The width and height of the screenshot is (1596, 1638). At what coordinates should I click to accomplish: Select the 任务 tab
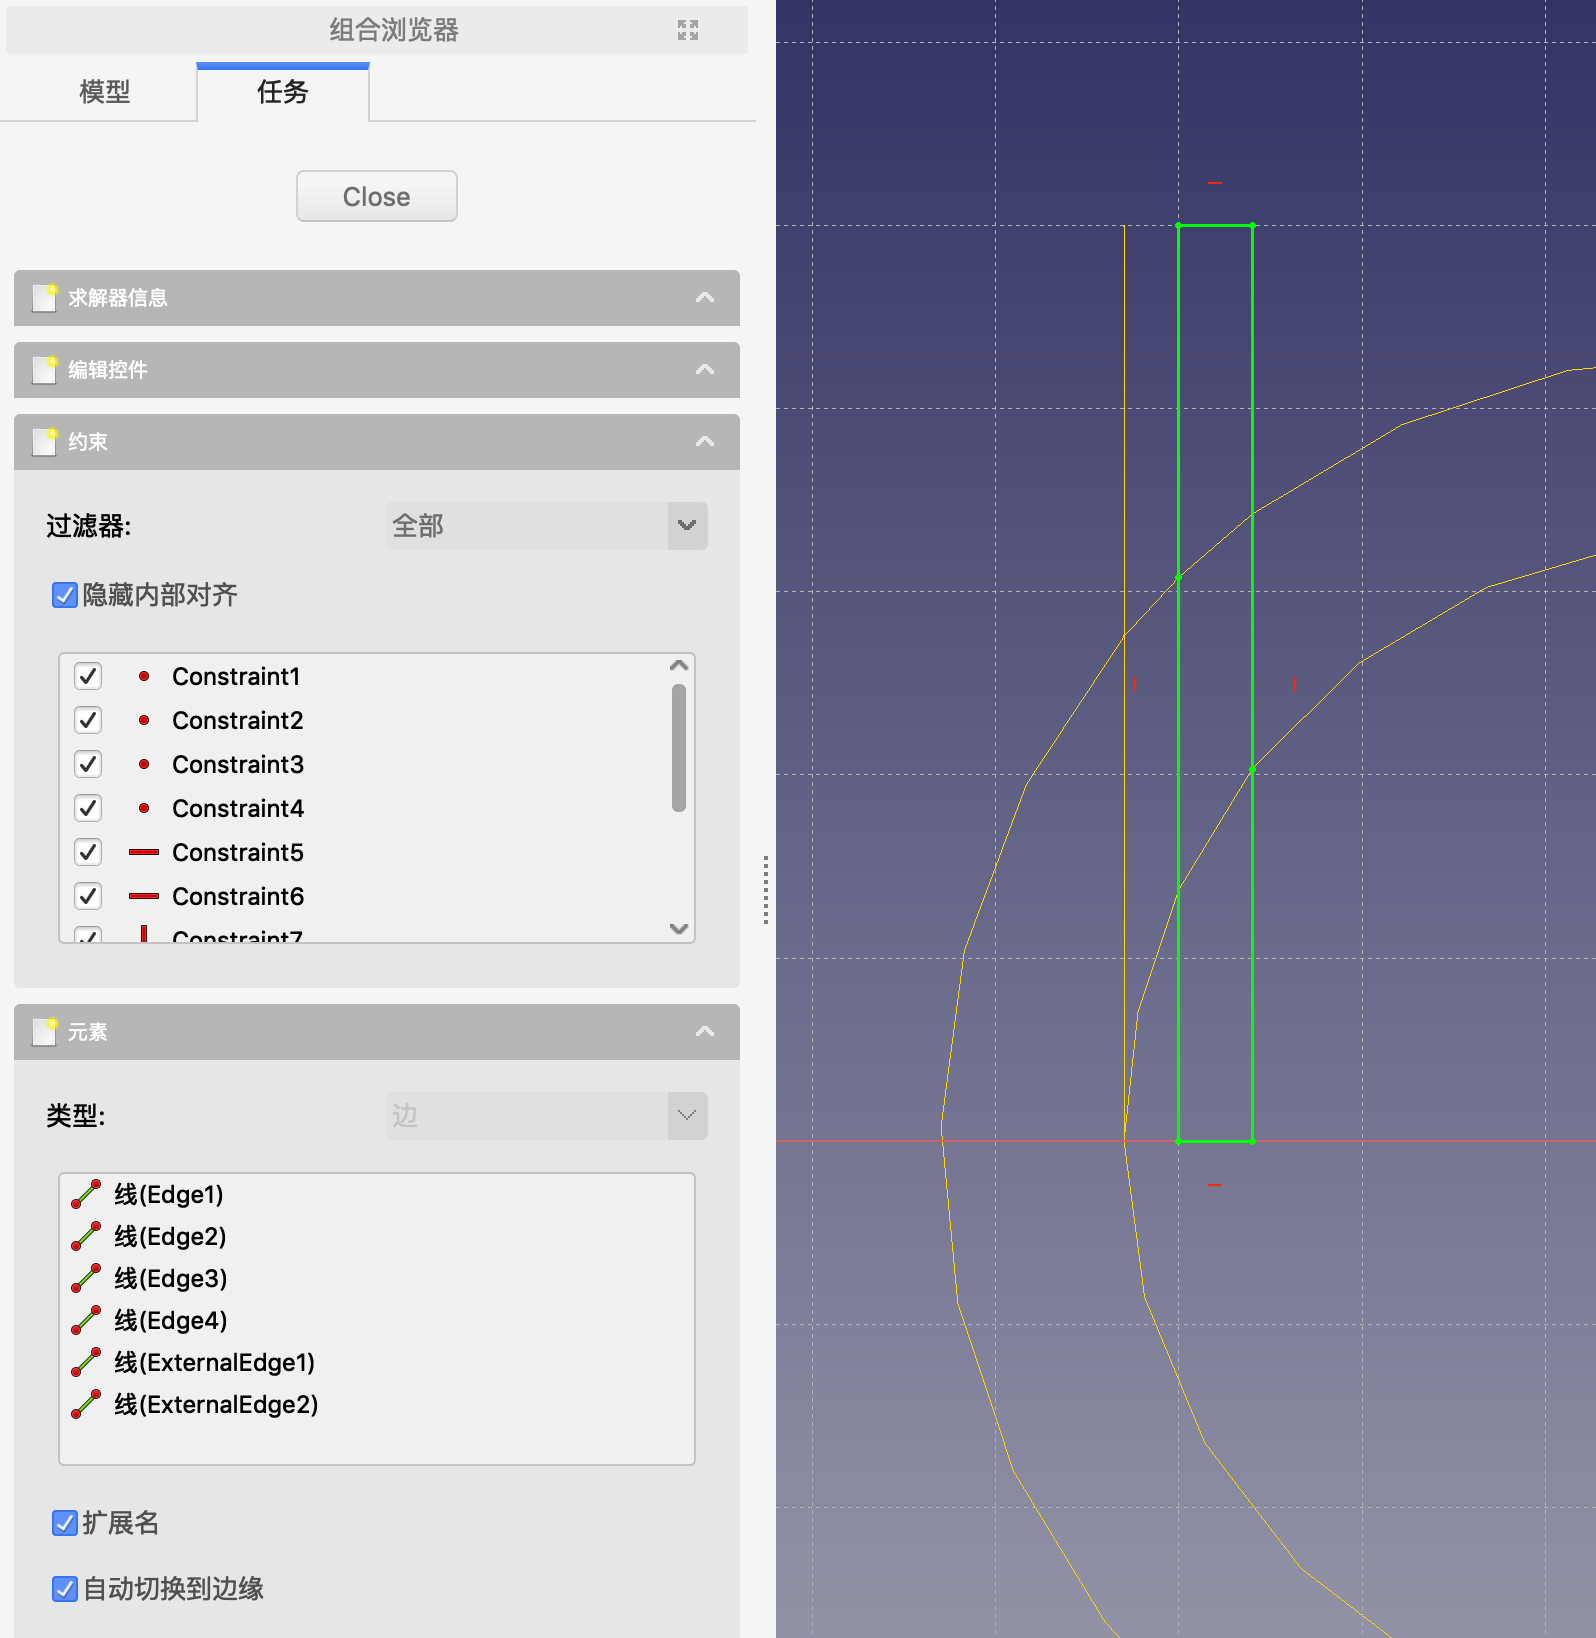point(282,92)
